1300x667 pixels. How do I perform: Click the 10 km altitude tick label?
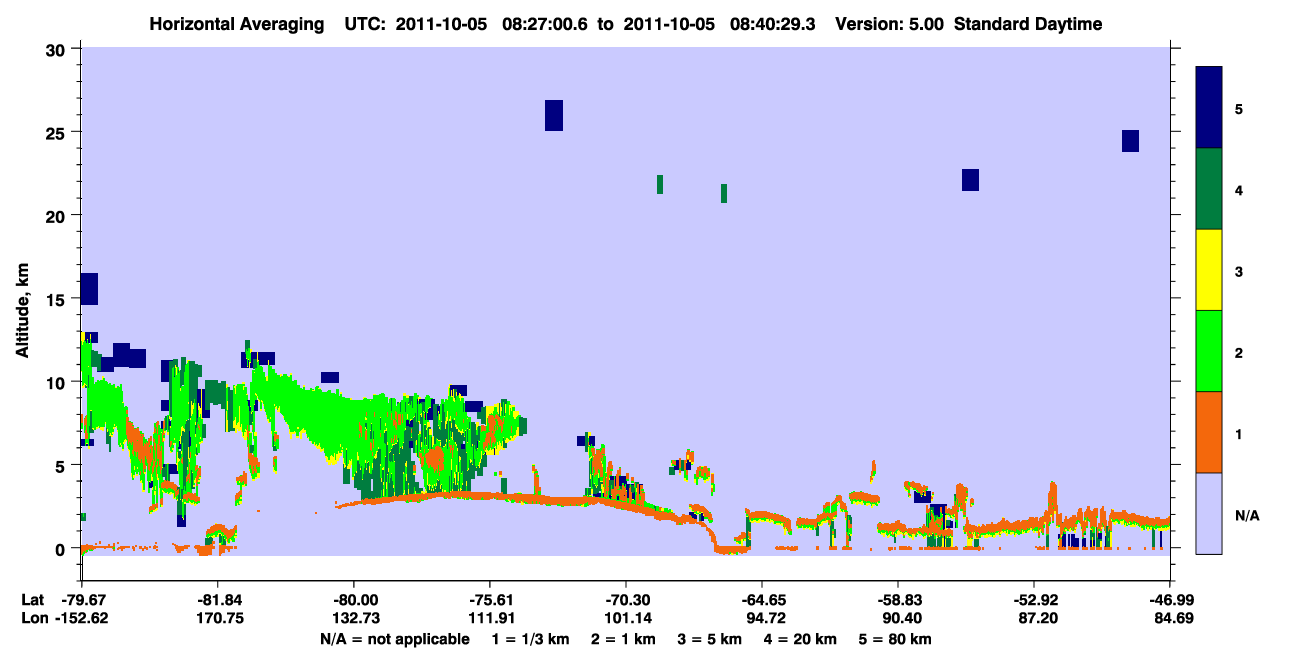(56, 382)
